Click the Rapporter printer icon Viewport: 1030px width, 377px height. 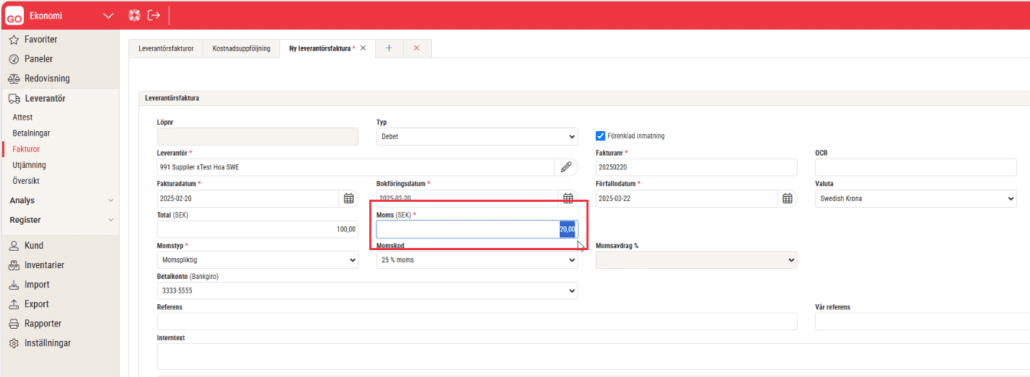click(13, 324)
